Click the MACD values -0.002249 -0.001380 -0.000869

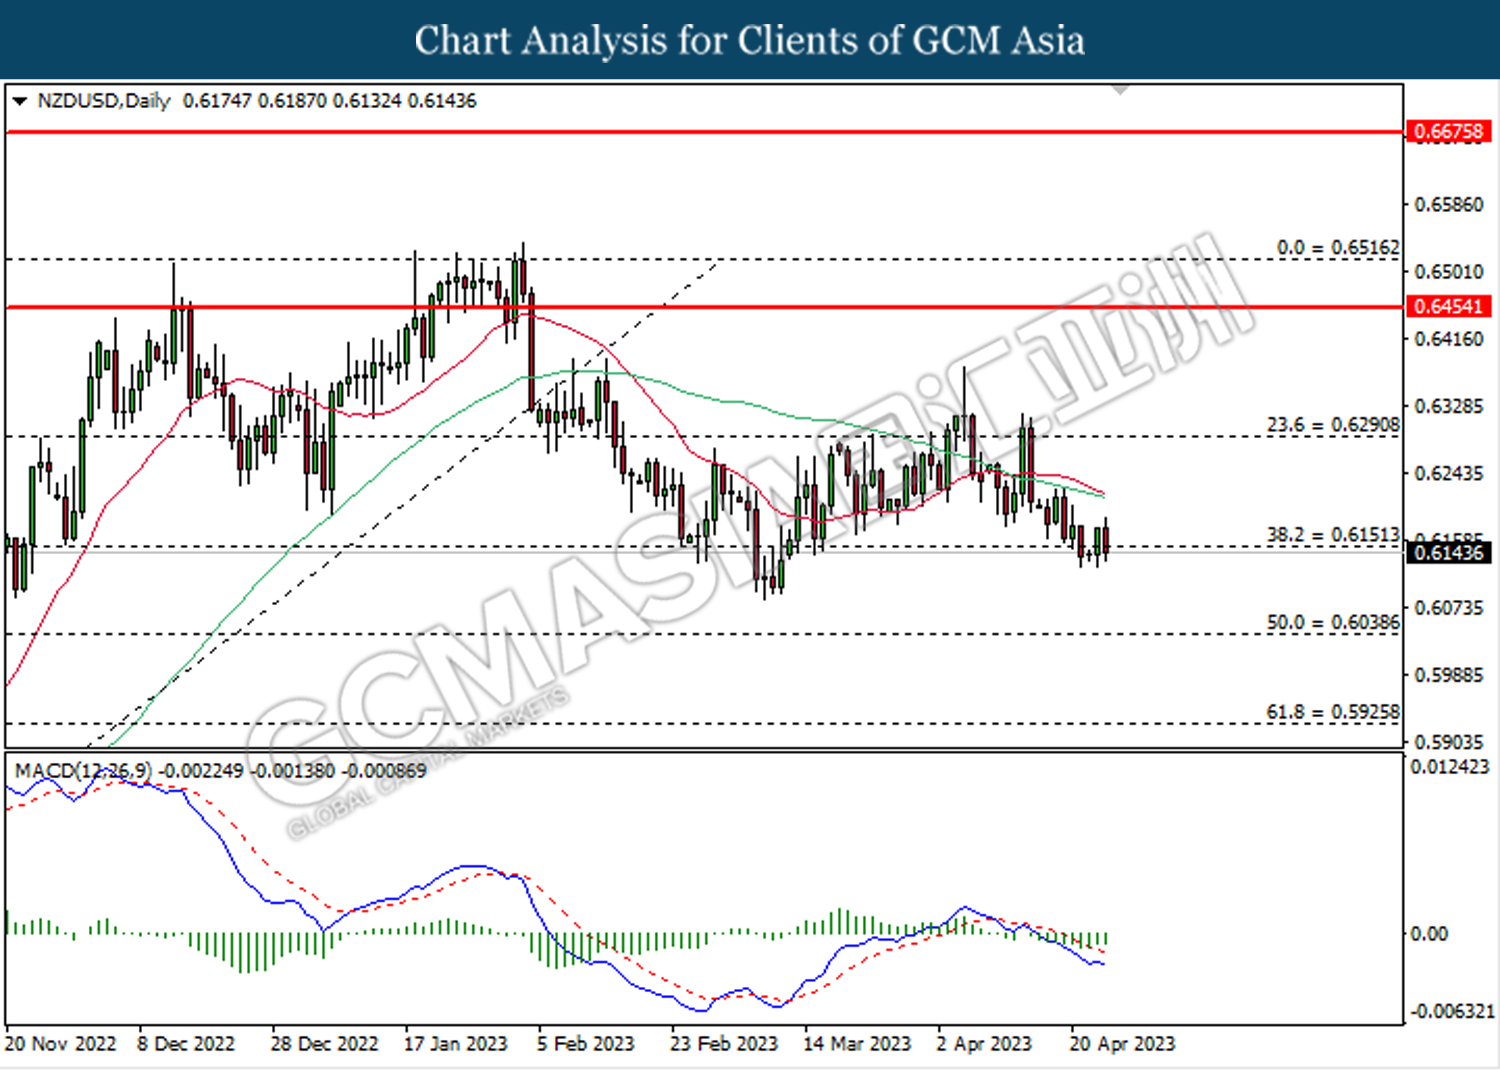point(294,771)
